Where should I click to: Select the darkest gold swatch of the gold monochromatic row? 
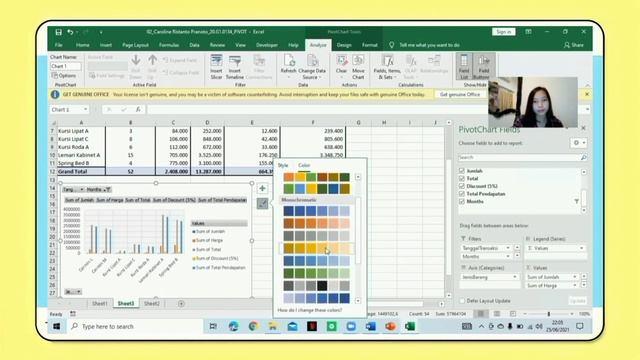coord(289,248)
